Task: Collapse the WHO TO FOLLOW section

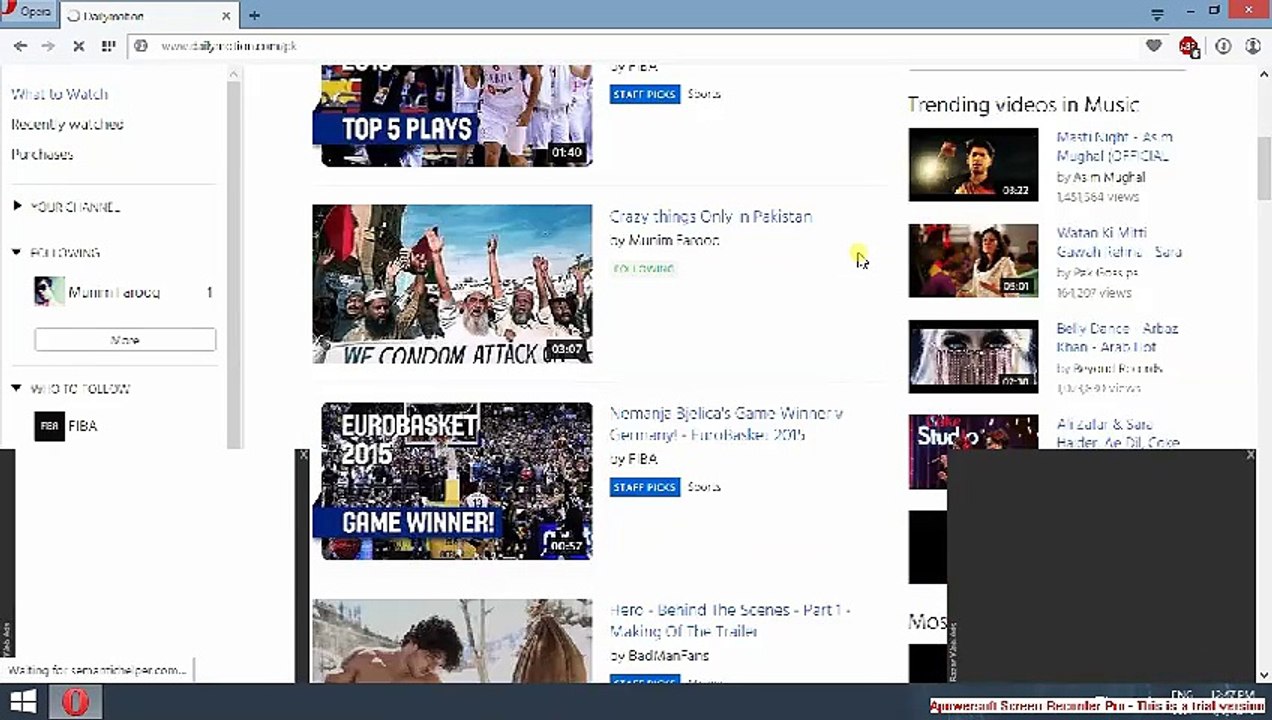Action: pos(71,389)
